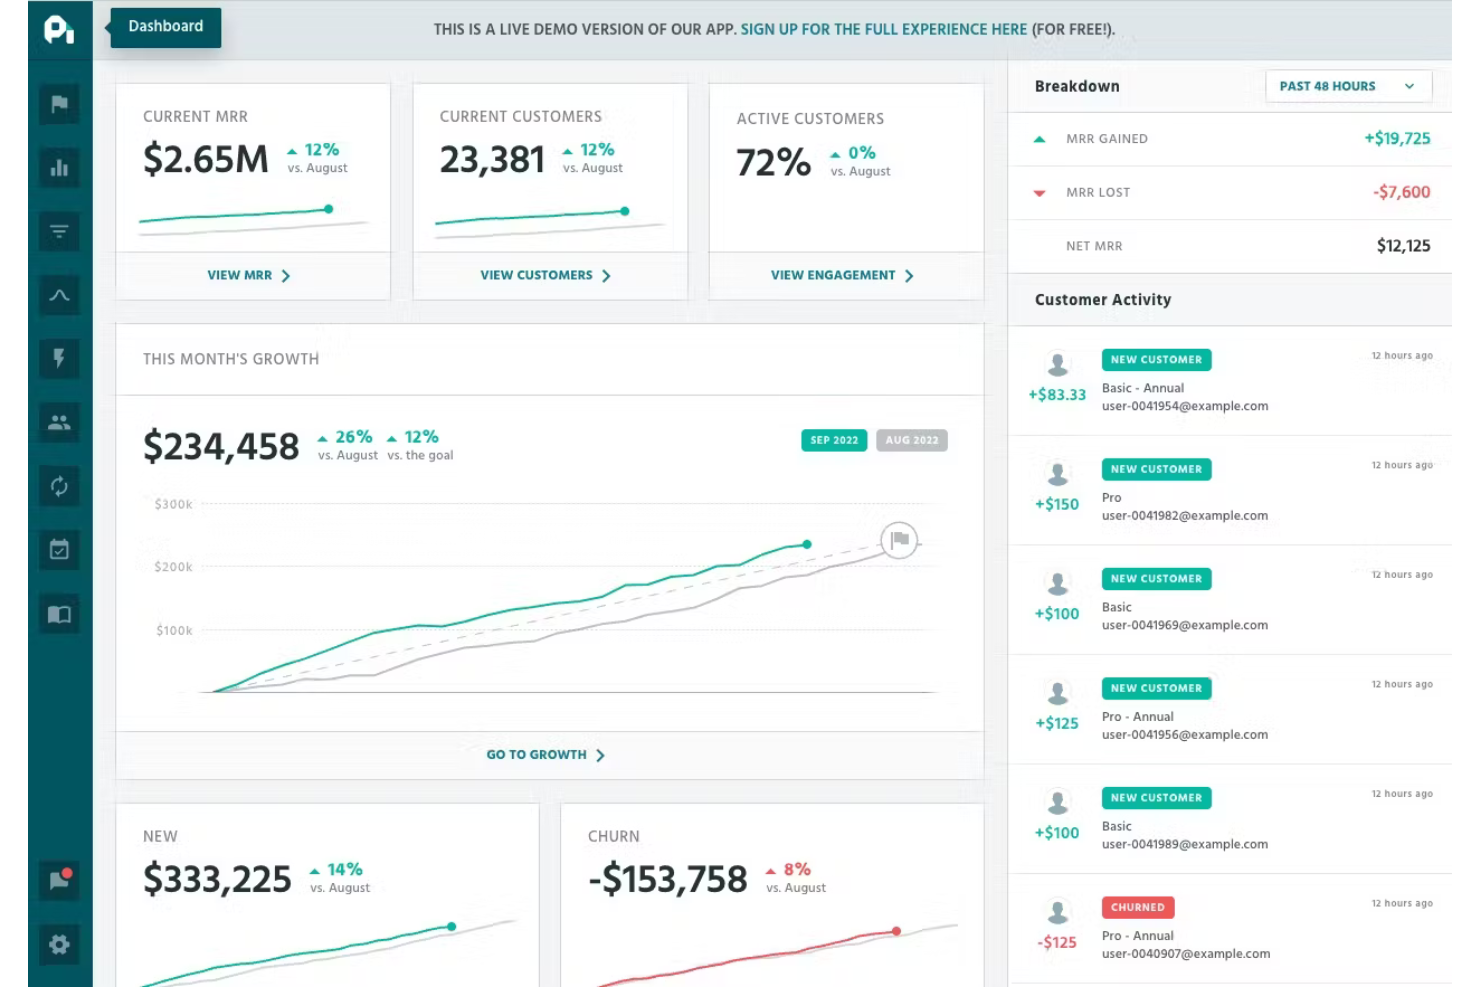1480x987 pixels.
Task: Select the SEP 2022 chart toggle
Action: pos(834,440)
